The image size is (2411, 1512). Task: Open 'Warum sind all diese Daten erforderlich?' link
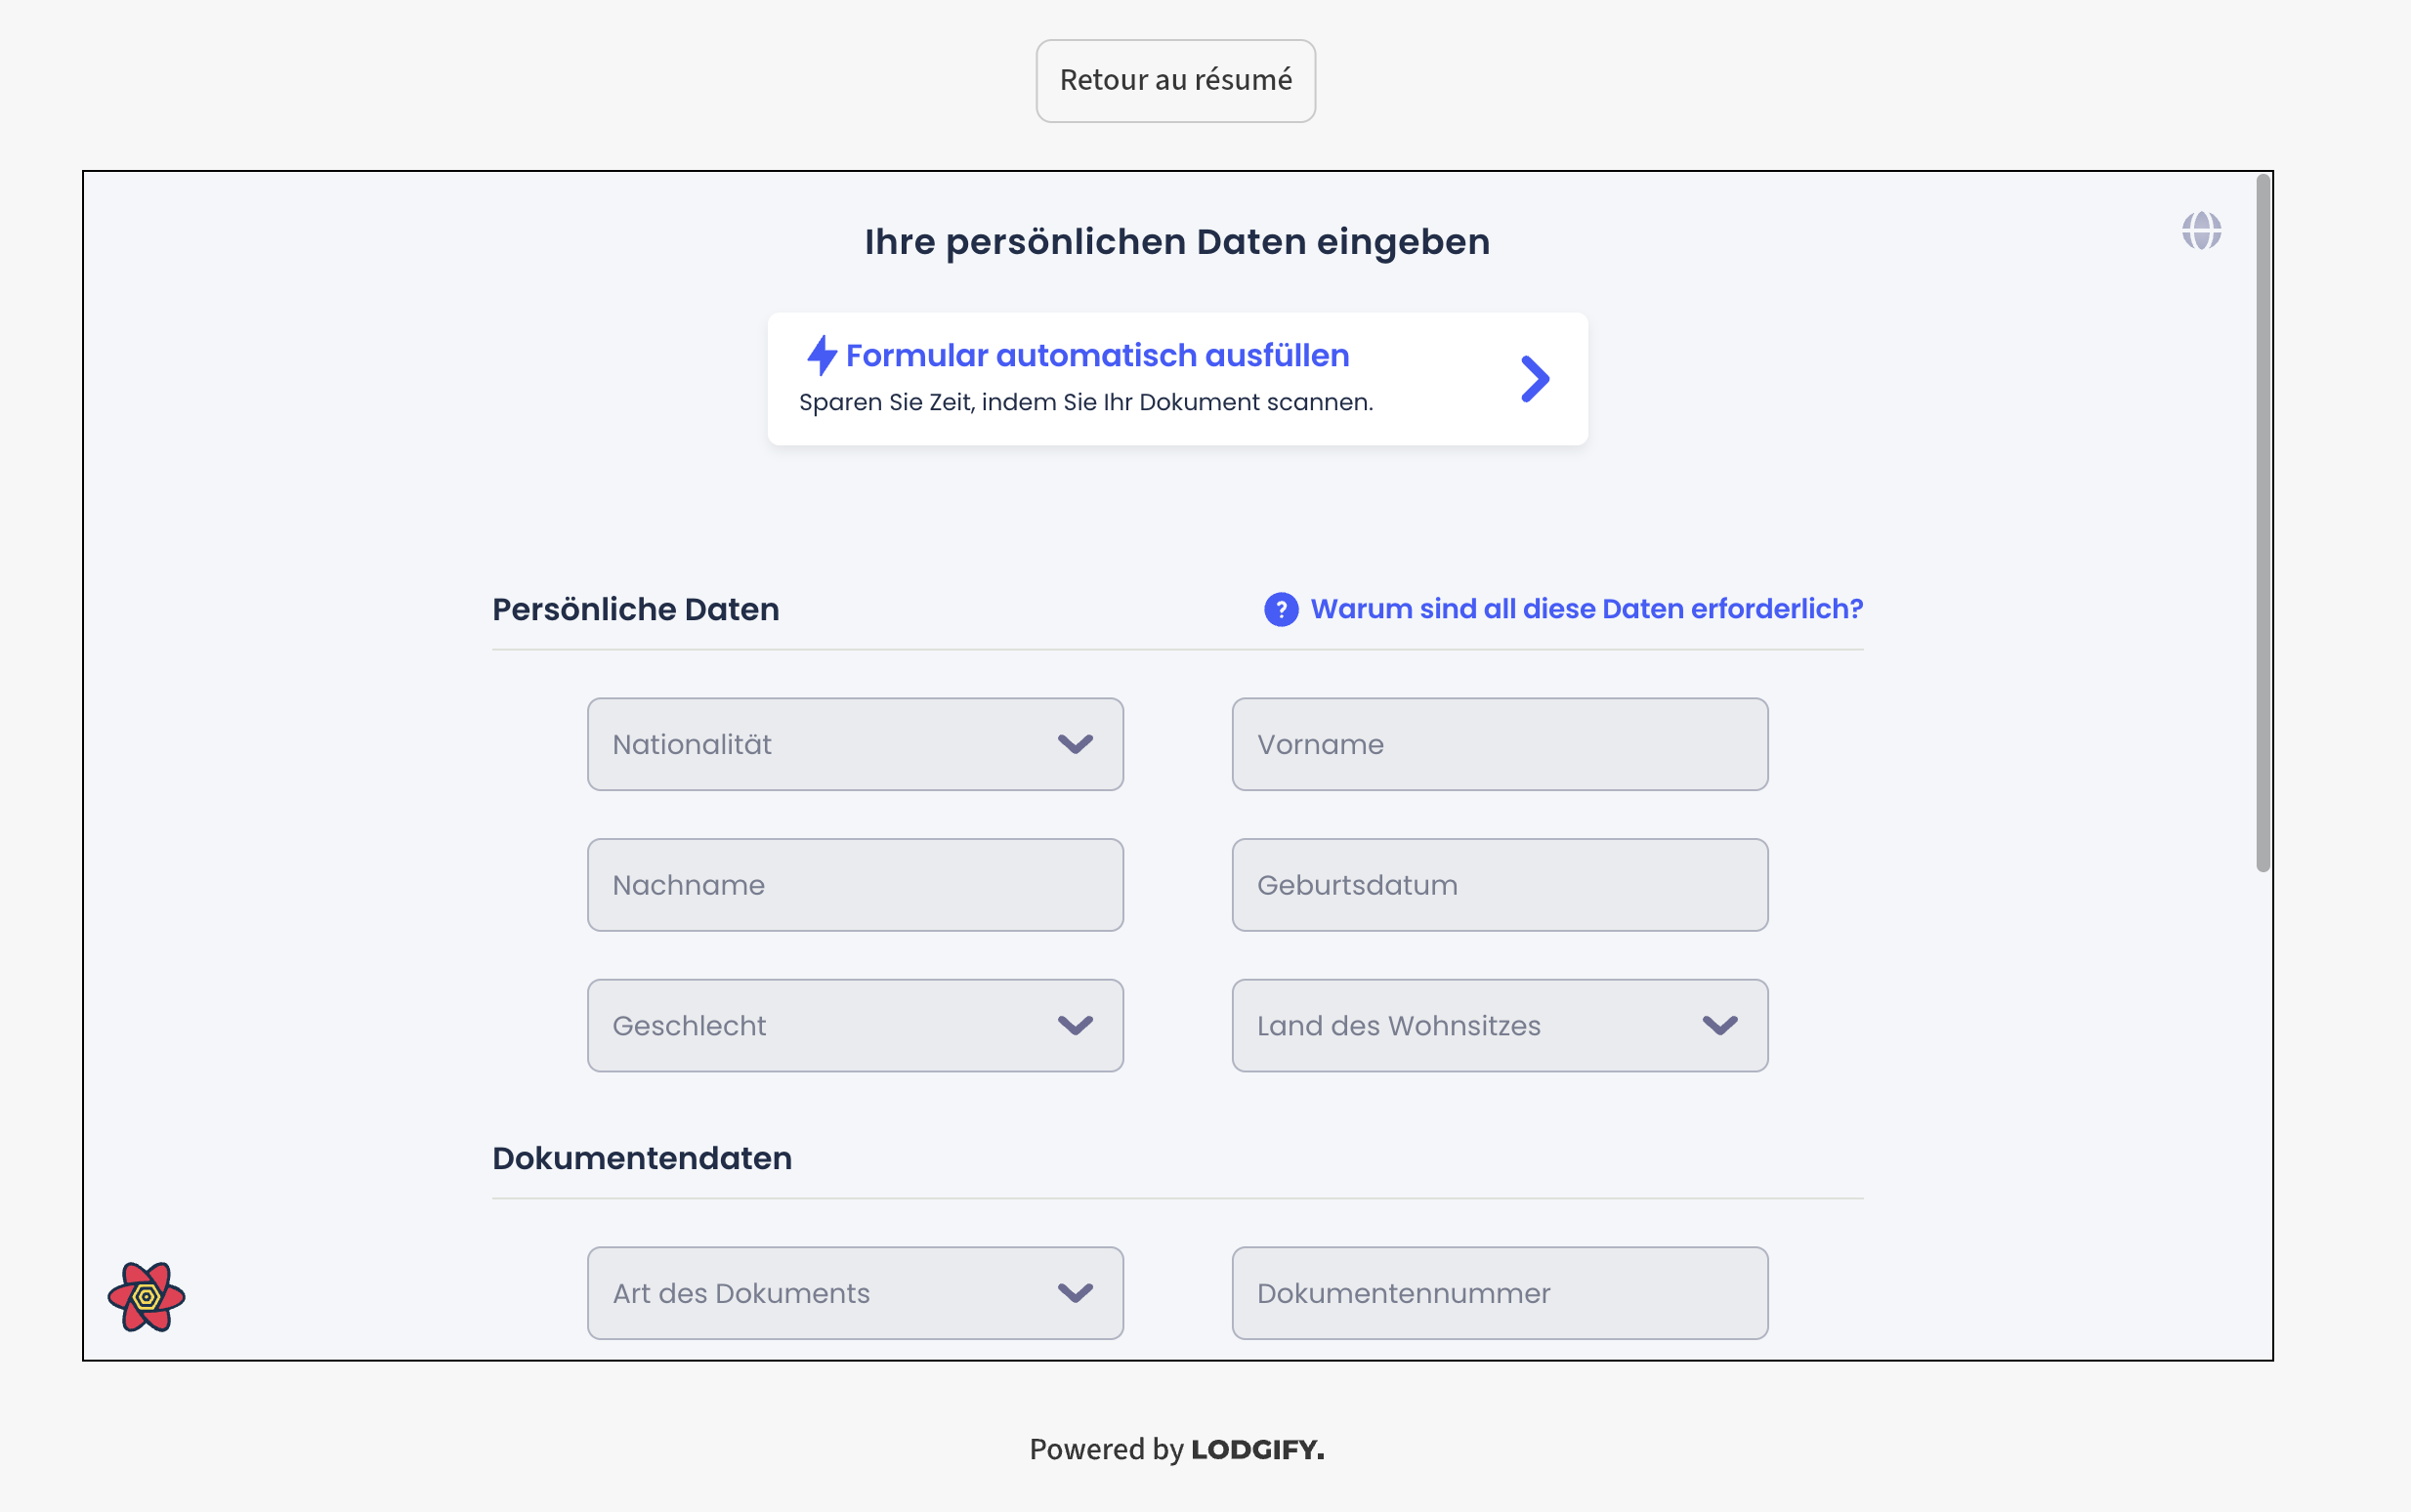[1586, 609]
